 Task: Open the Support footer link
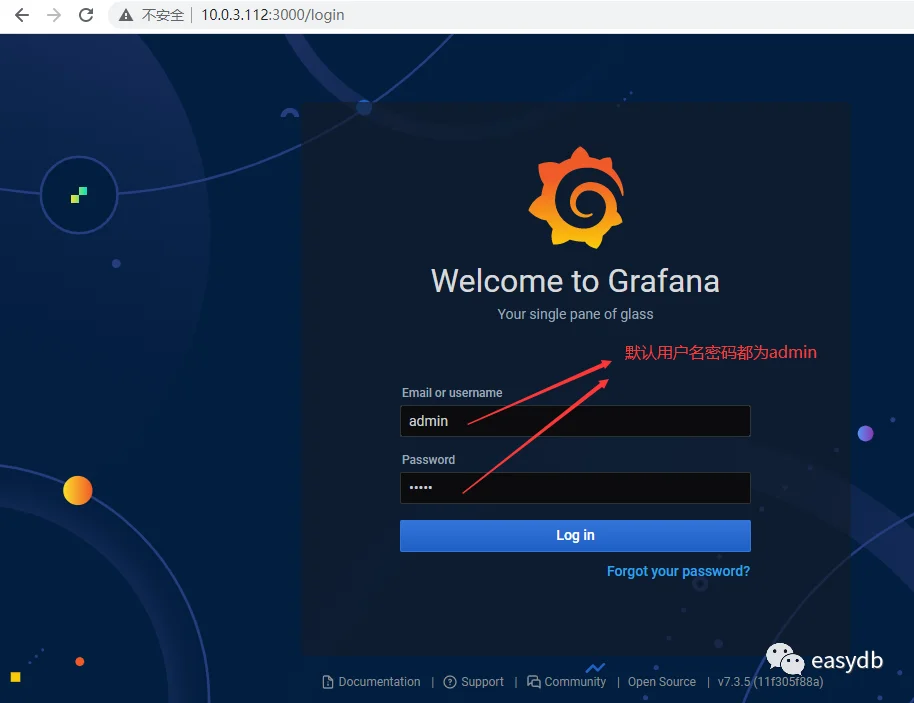point(482,681)
